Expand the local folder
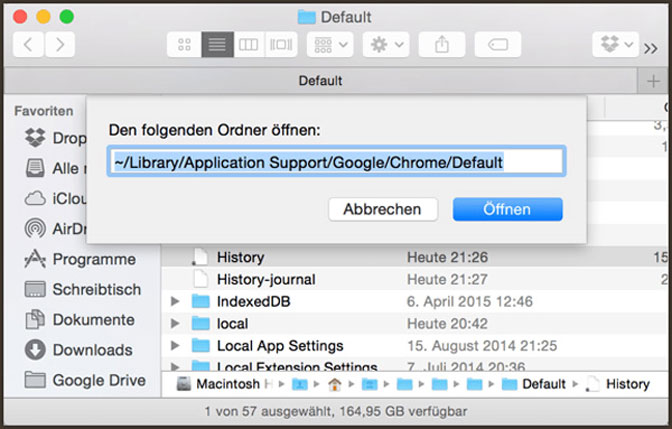Screen dimensions: 672x429 (175, 324)
